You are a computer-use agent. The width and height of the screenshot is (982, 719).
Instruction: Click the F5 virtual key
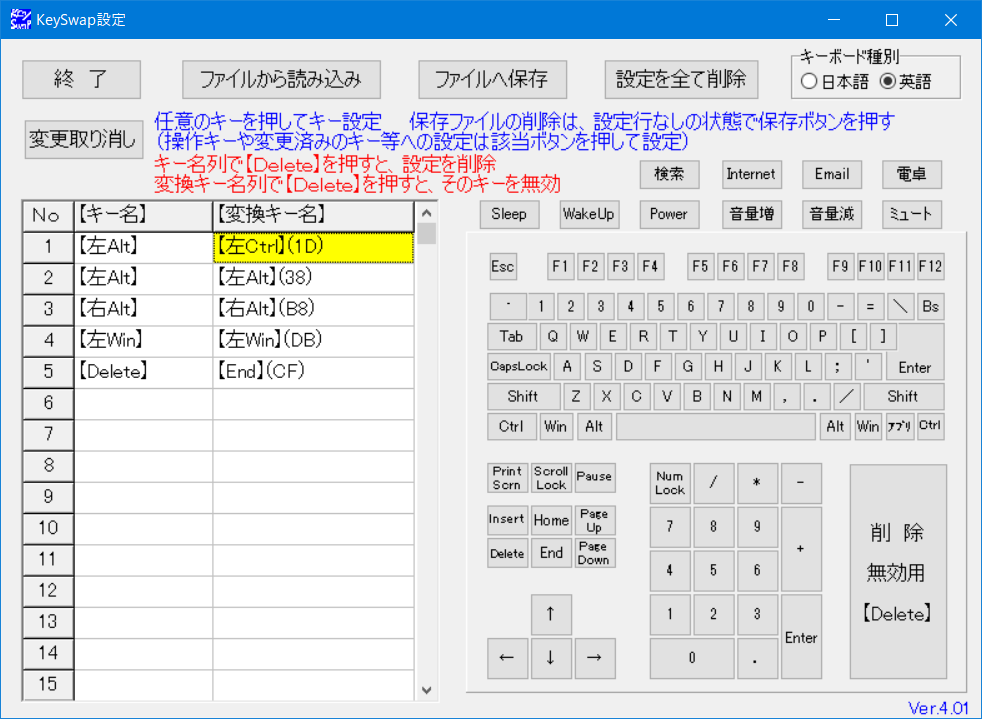point(700,267)
